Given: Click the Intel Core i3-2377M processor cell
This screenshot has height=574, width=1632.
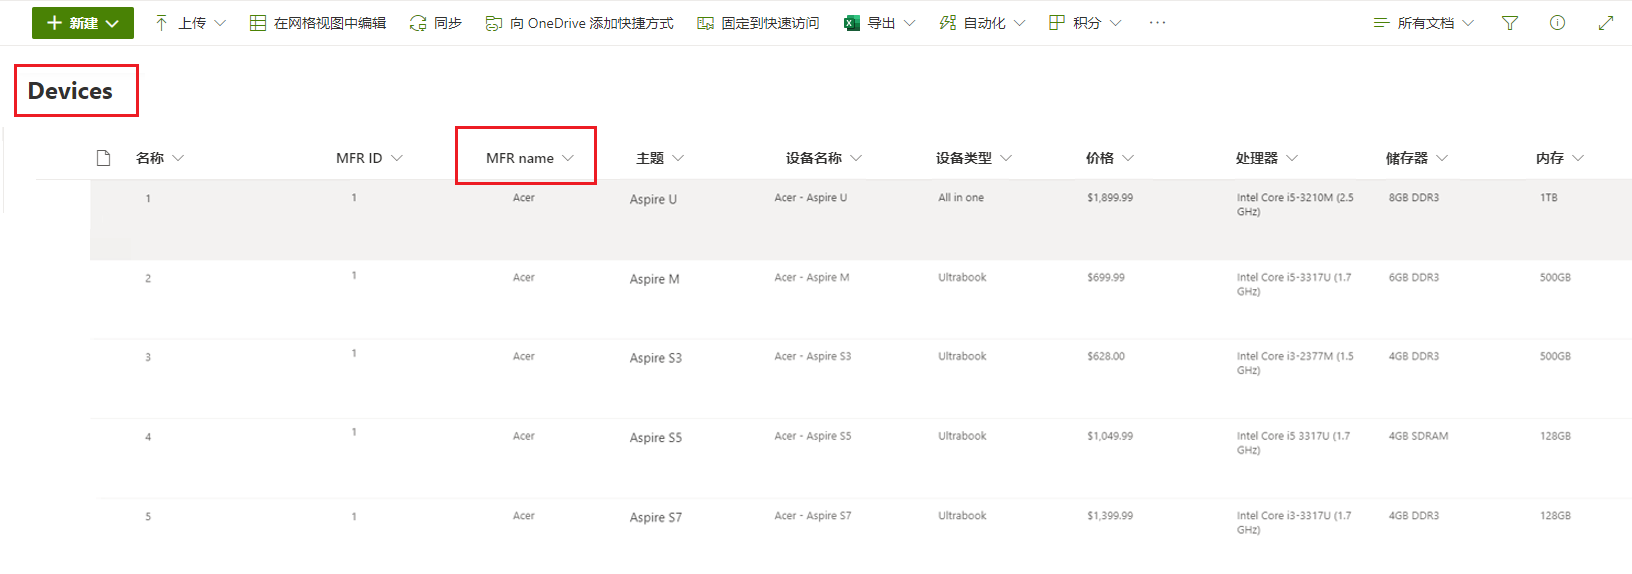Looking at the screenshot, I should [1295, 363].
